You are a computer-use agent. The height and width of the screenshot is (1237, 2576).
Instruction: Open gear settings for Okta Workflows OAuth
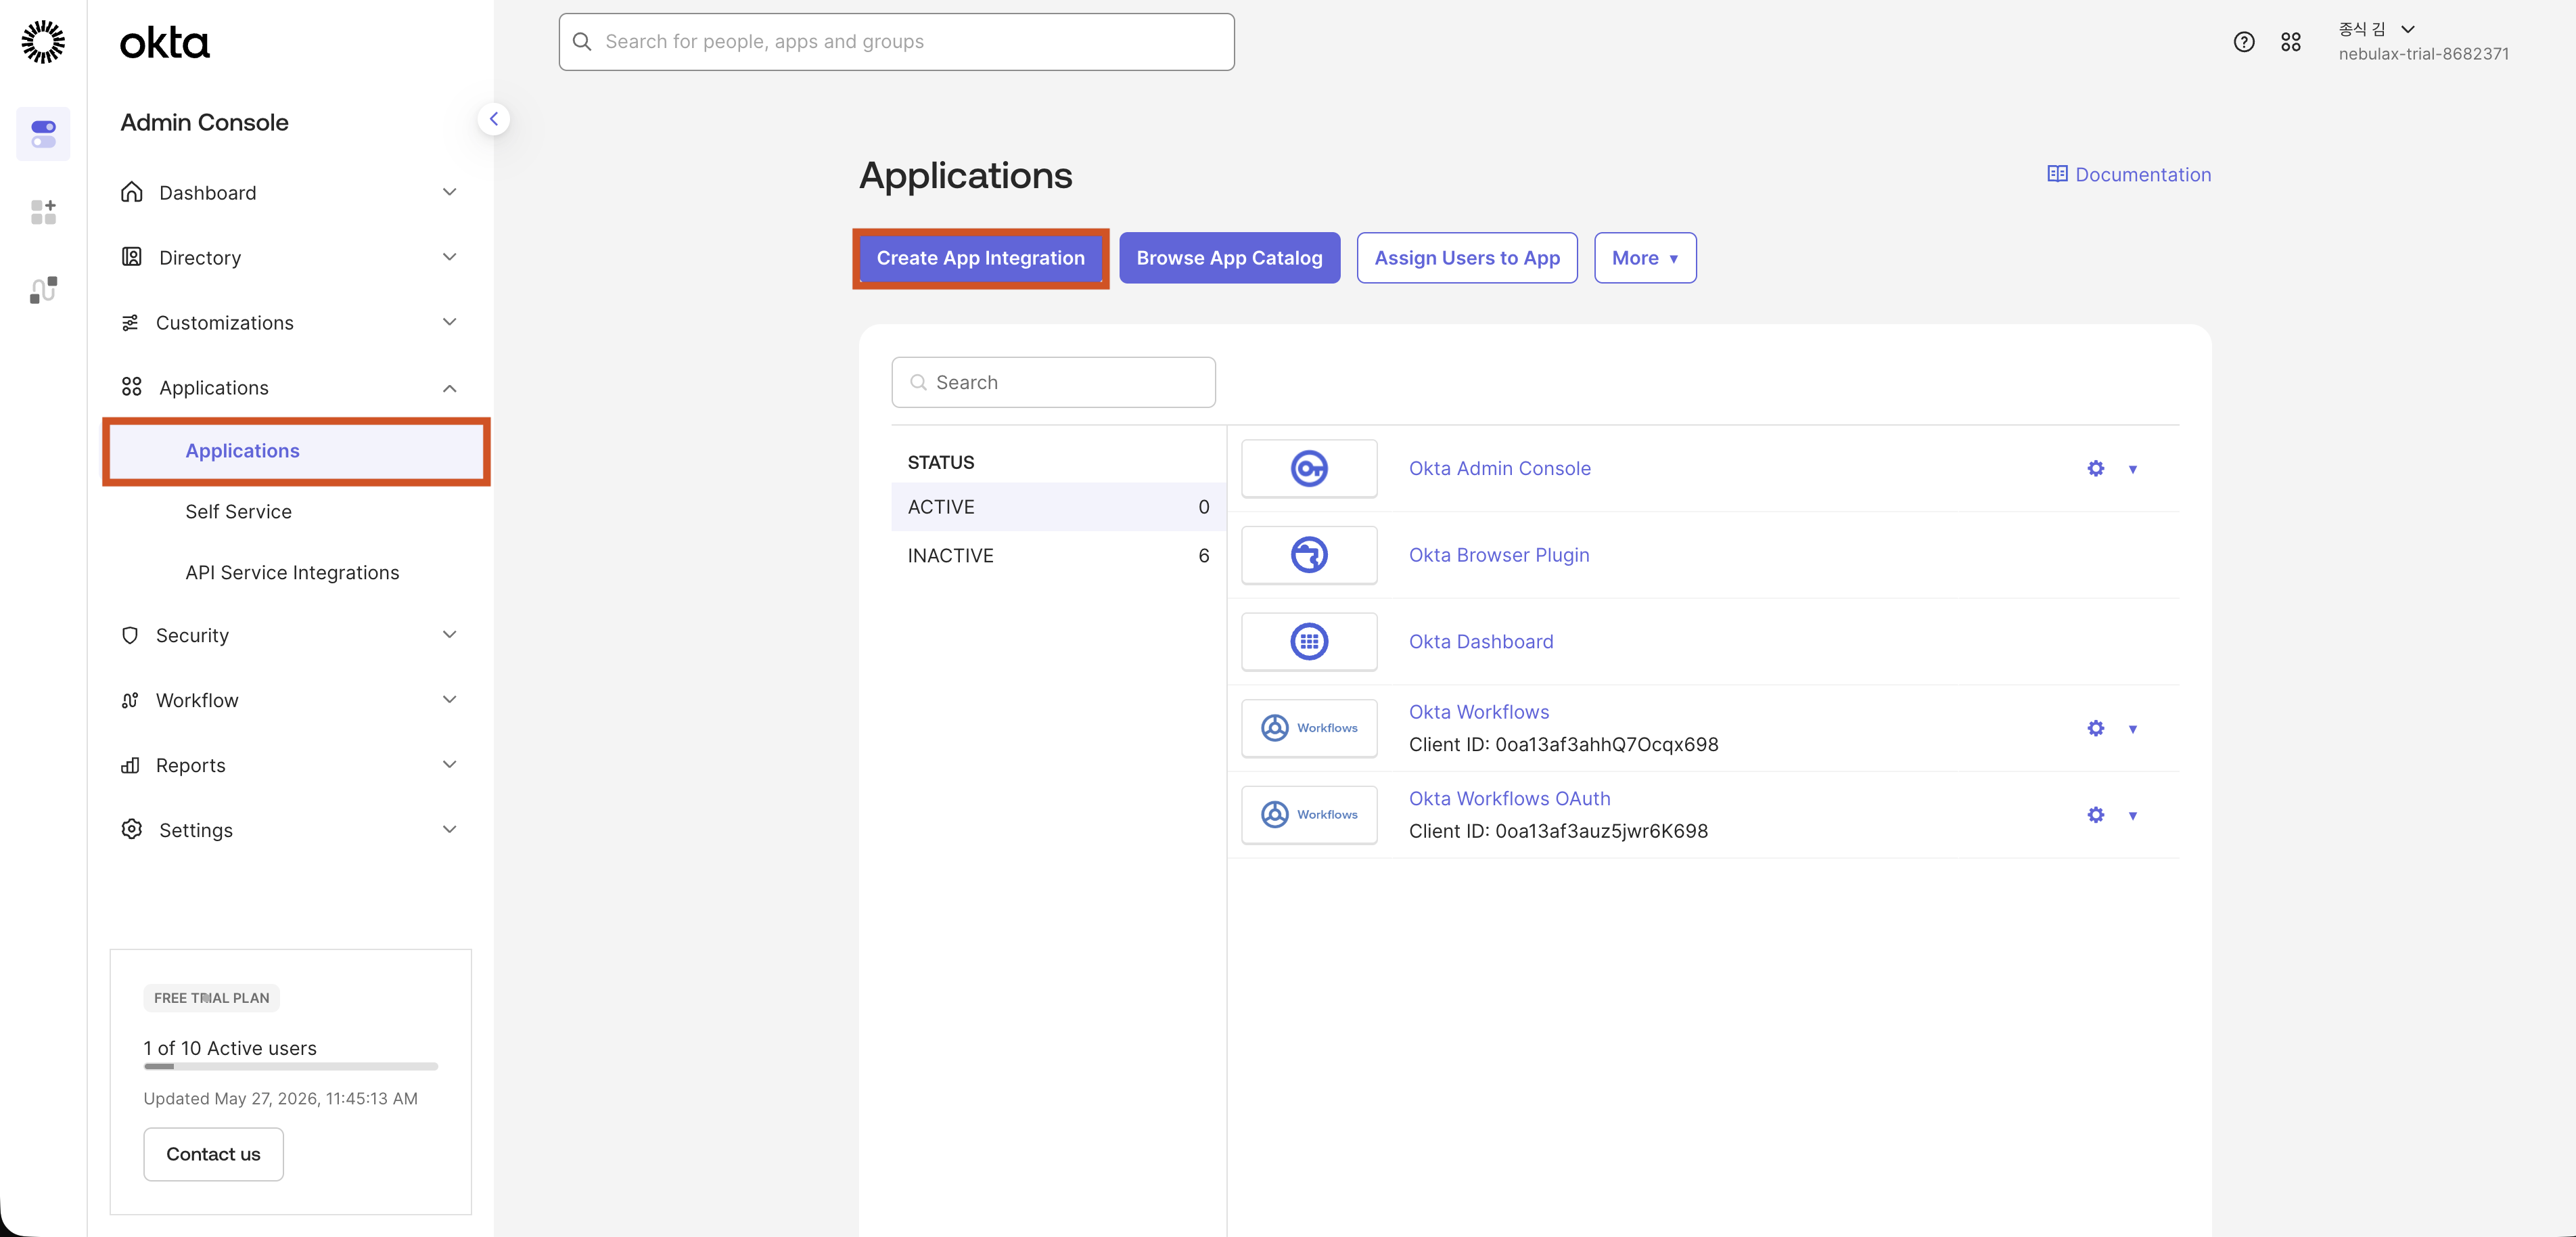tap(2096, 814)
